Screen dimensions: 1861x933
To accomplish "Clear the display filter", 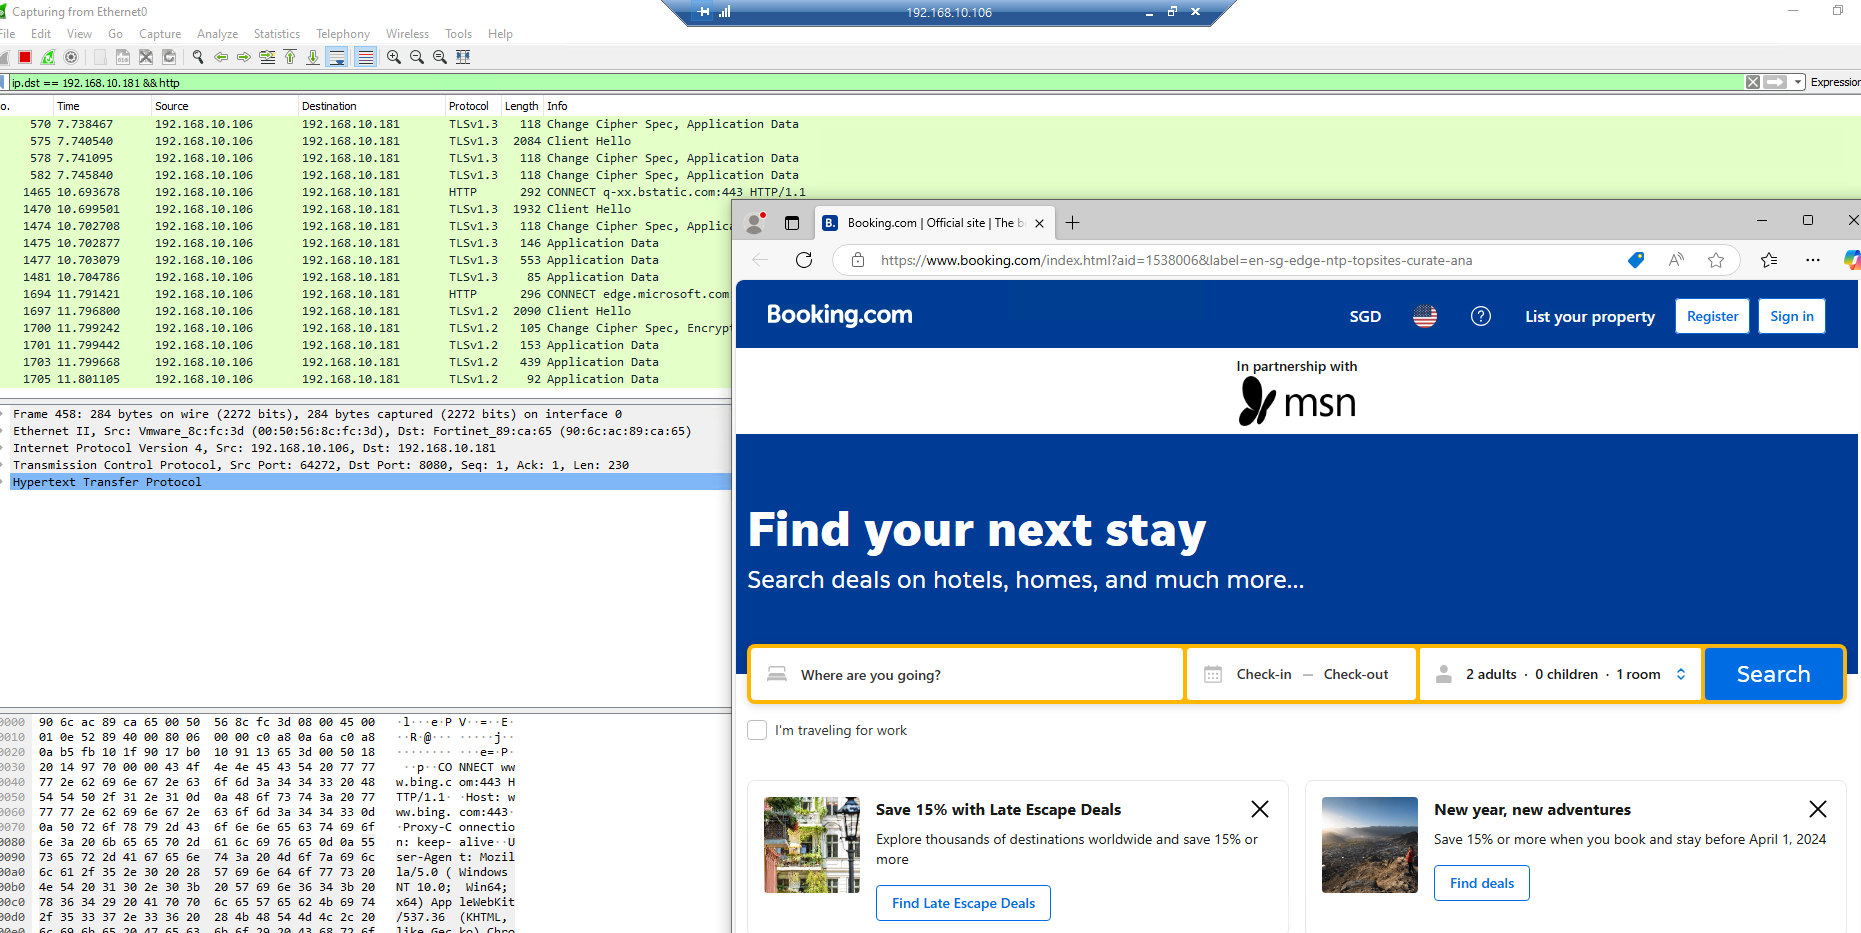I will pyautogui.click(x=1753, y=82).
